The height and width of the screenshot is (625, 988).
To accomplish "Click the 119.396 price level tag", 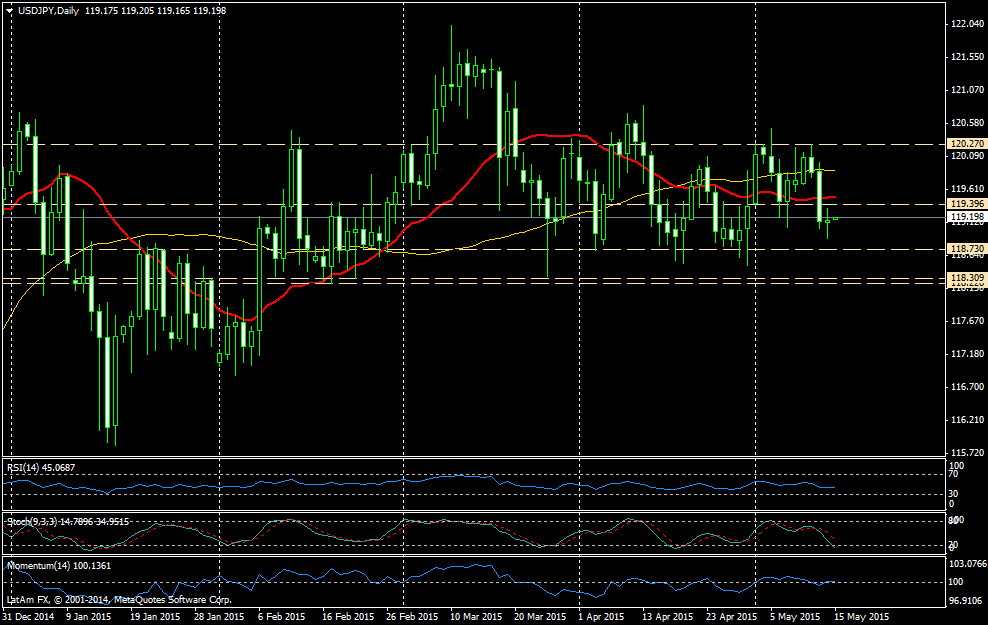I will click(x=965, y=204).
